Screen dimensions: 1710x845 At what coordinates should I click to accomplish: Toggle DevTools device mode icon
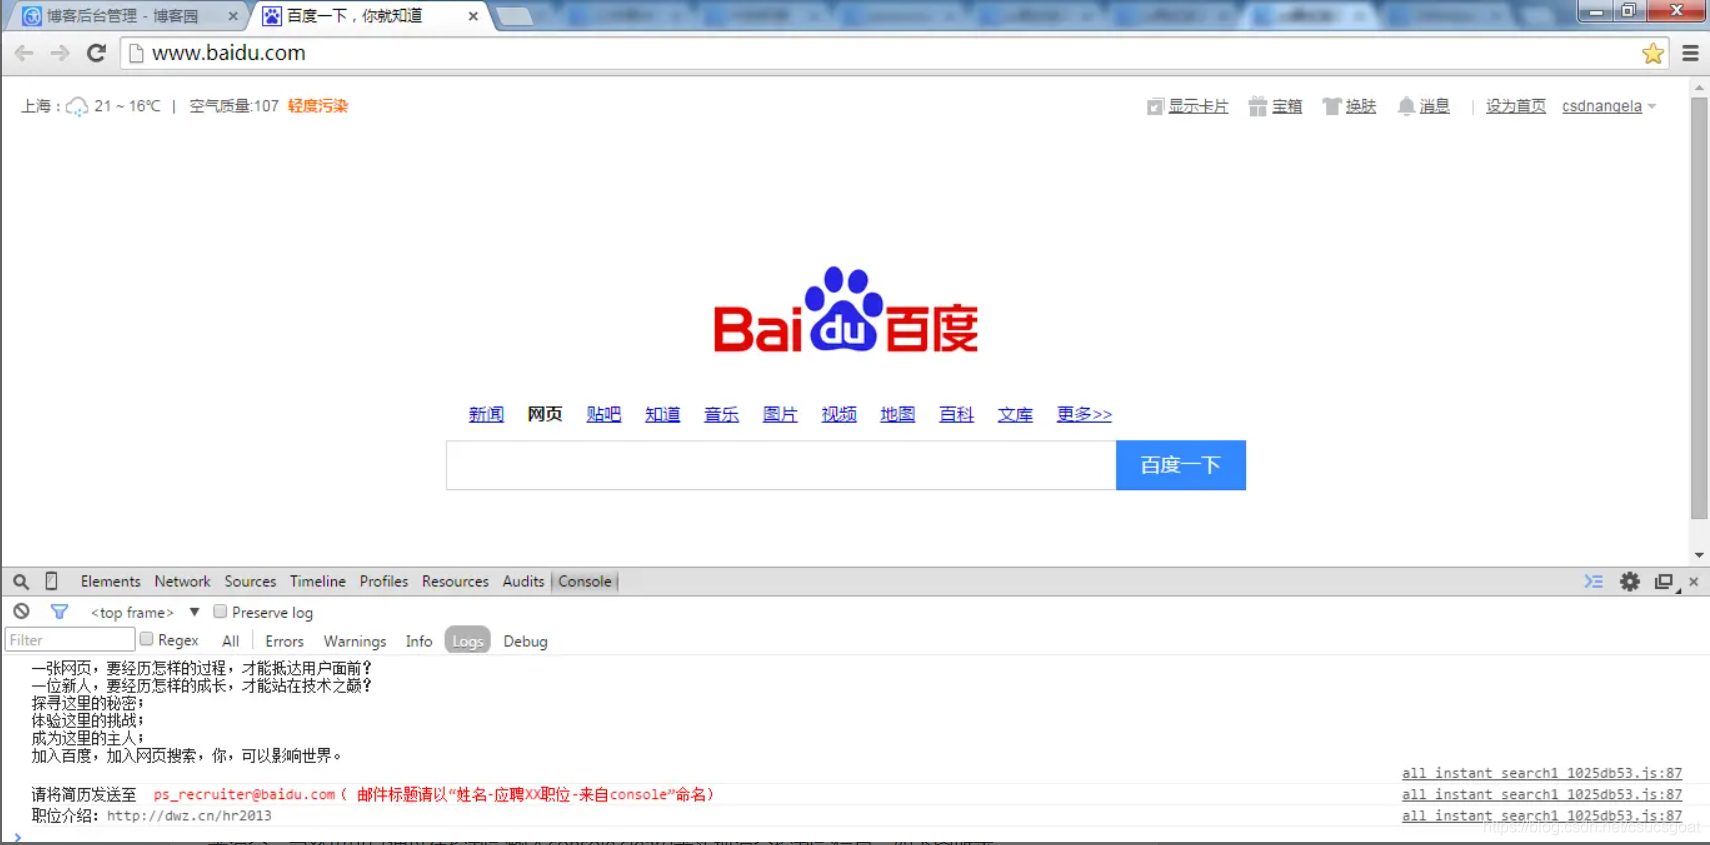(52, 581)
